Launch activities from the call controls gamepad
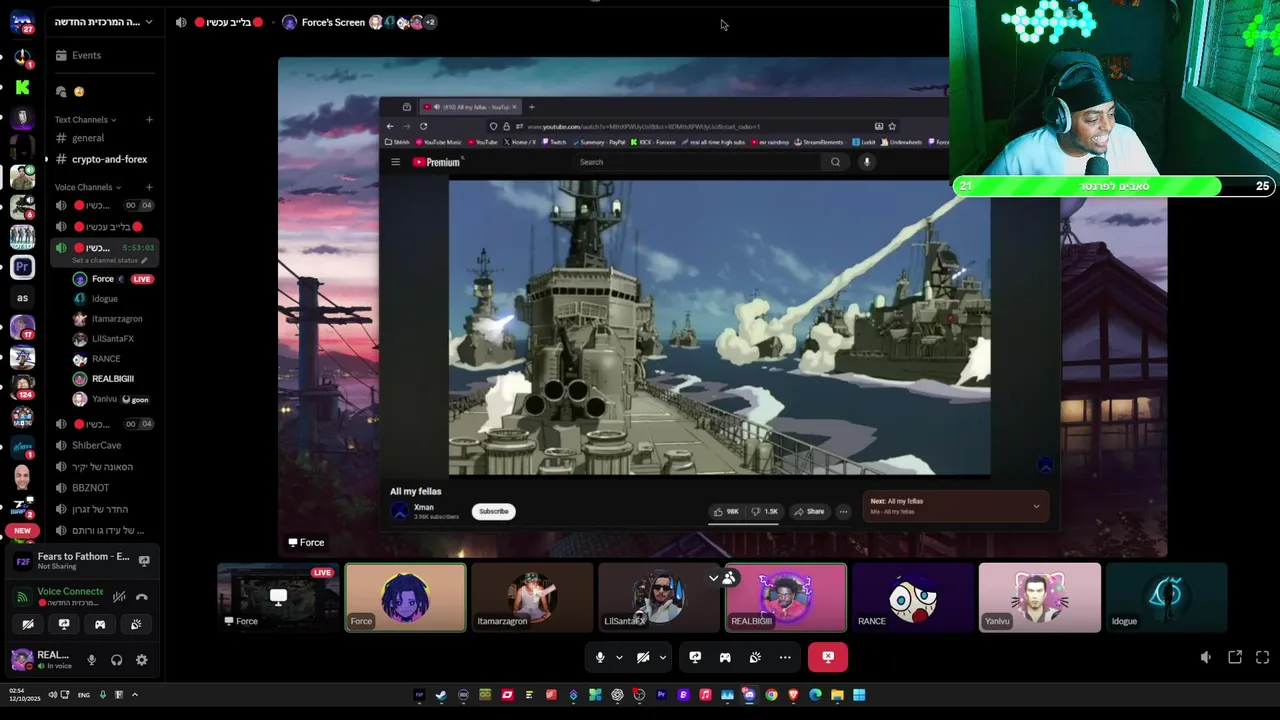Screen dimensions: 1280x720 tap(725, 657)
